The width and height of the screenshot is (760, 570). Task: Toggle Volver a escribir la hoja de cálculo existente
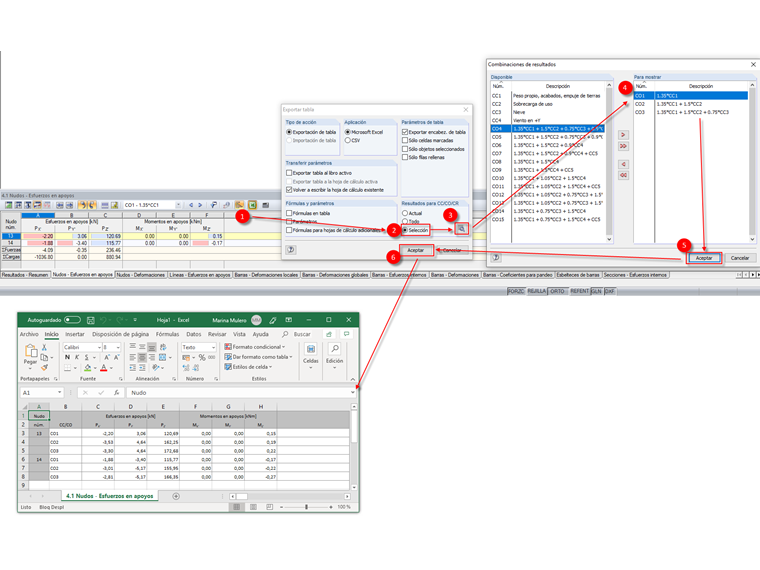(x=289, y=190)
